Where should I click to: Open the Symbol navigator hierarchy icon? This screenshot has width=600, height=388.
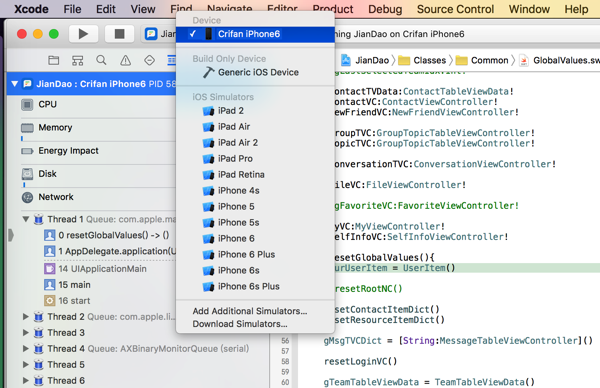(x=78, y=60)
